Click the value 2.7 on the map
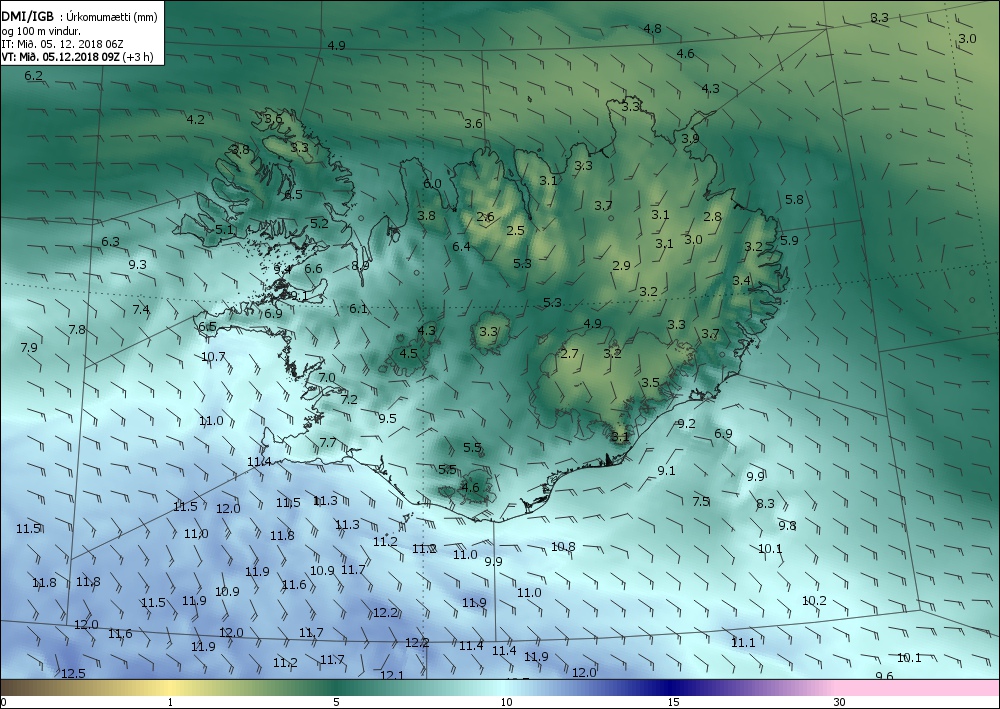Screen dimensions: 1000x709 [x=569, y=353]
